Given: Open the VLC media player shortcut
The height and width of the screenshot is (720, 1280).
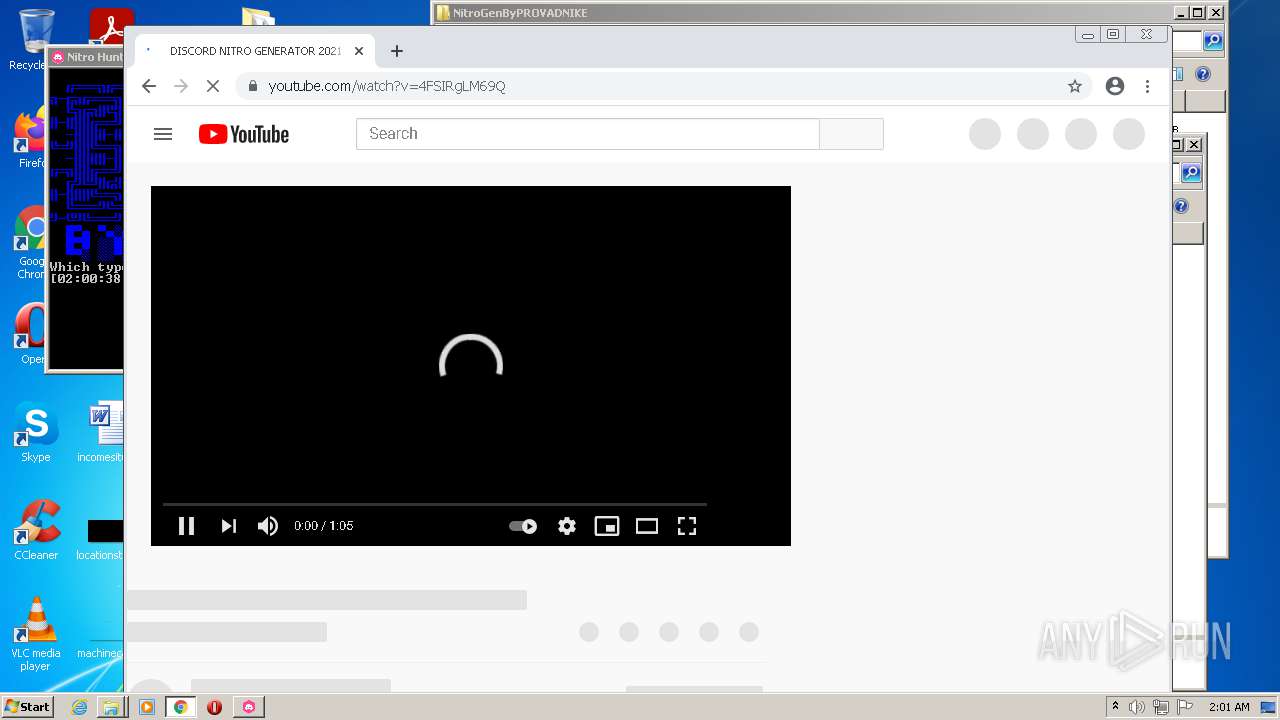Looking at the screenshot, I should 36,634.
